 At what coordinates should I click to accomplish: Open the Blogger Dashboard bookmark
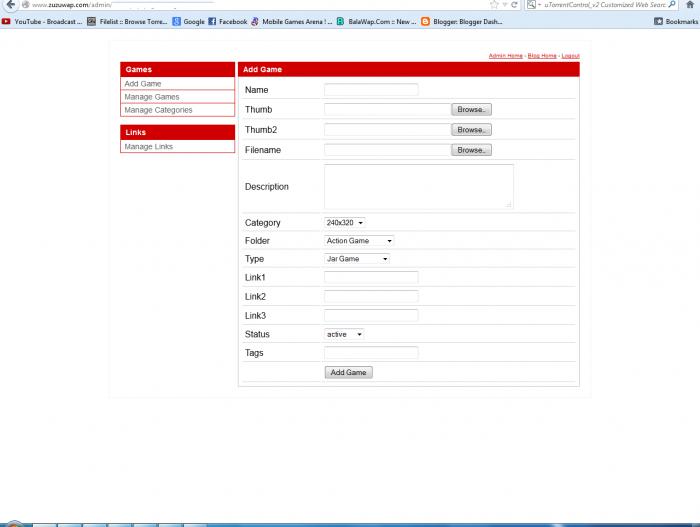[462, 21]
